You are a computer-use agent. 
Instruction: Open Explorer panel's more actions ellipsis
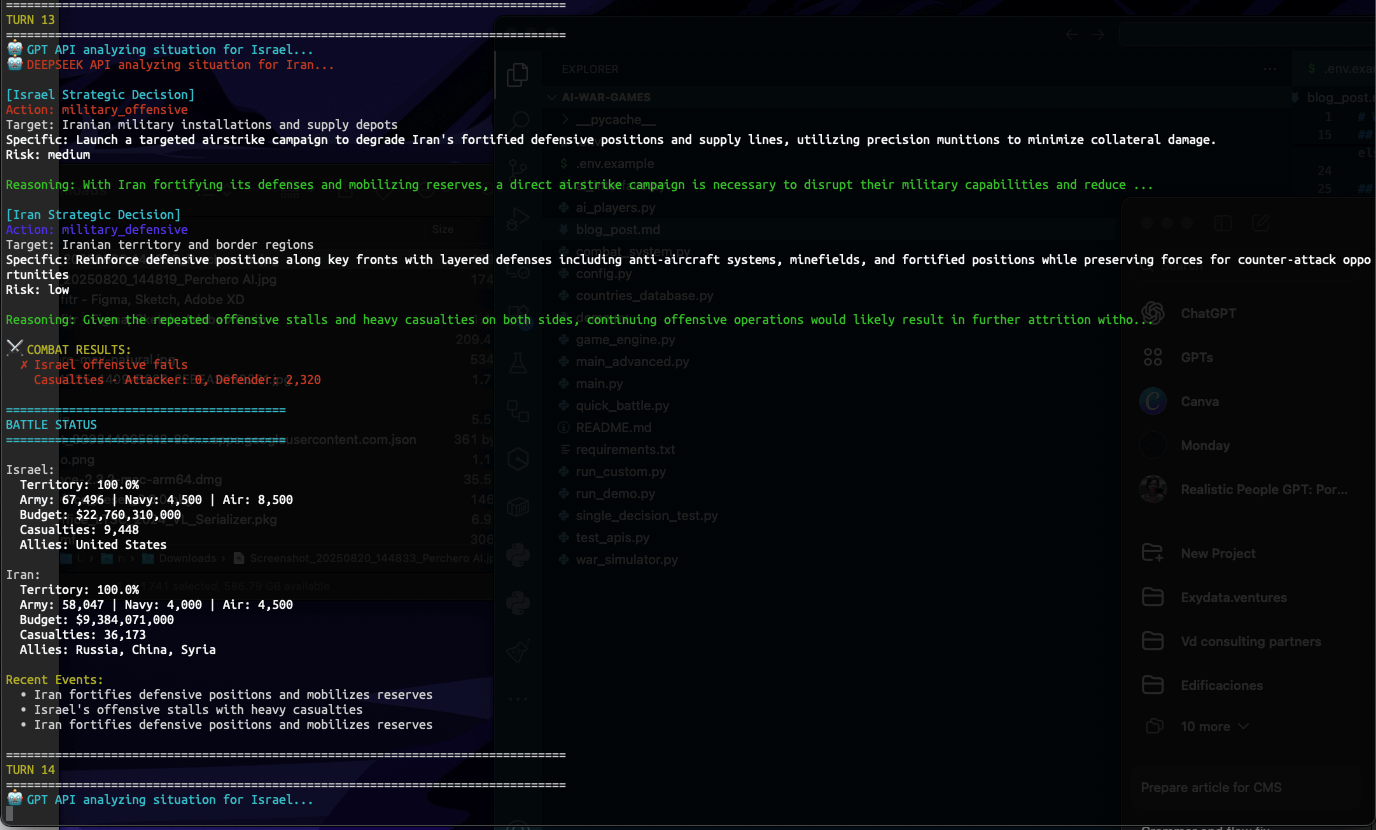pos(1270,69)
